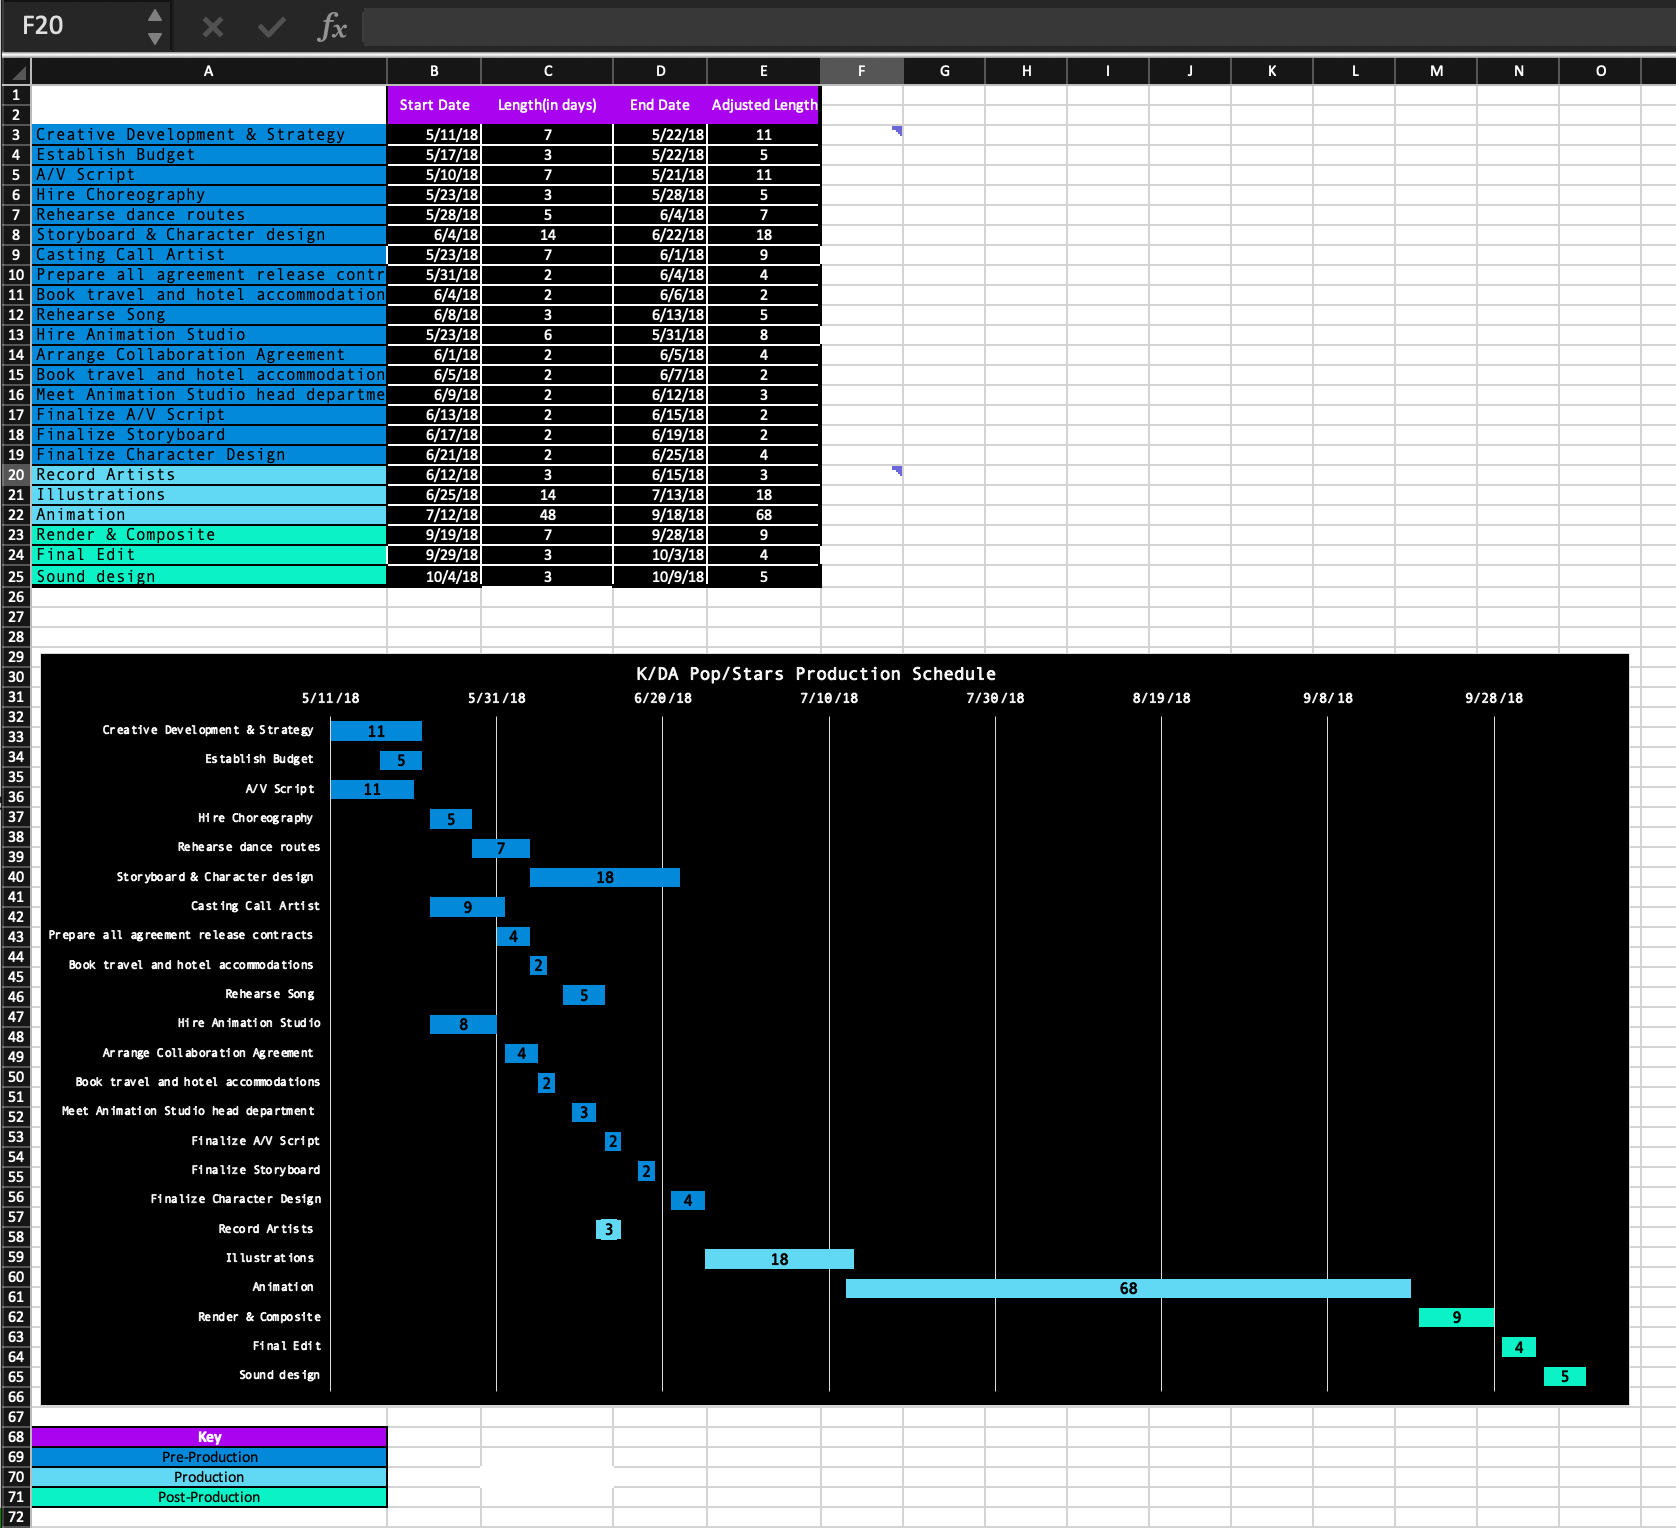Select the Finalize Storyboard cell

coord(209,435)
